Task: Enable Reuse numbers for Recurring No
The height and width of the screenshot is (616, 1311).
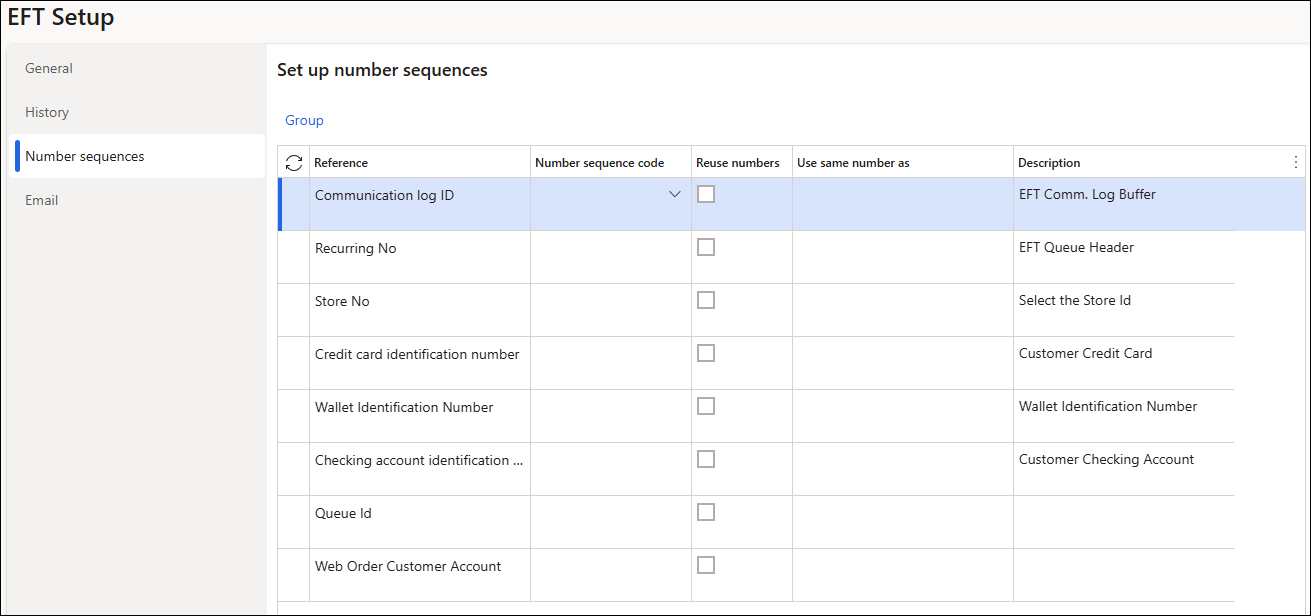Action: pos(706,247)
